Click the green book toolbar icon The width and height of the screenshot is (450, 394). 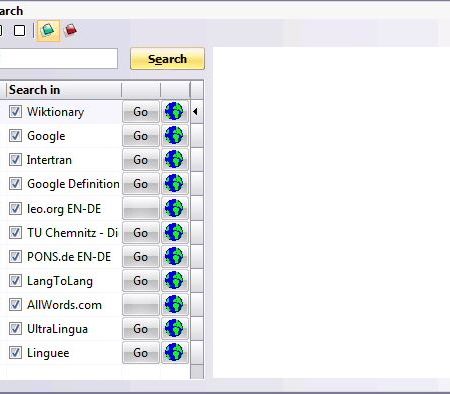point(48,31)
